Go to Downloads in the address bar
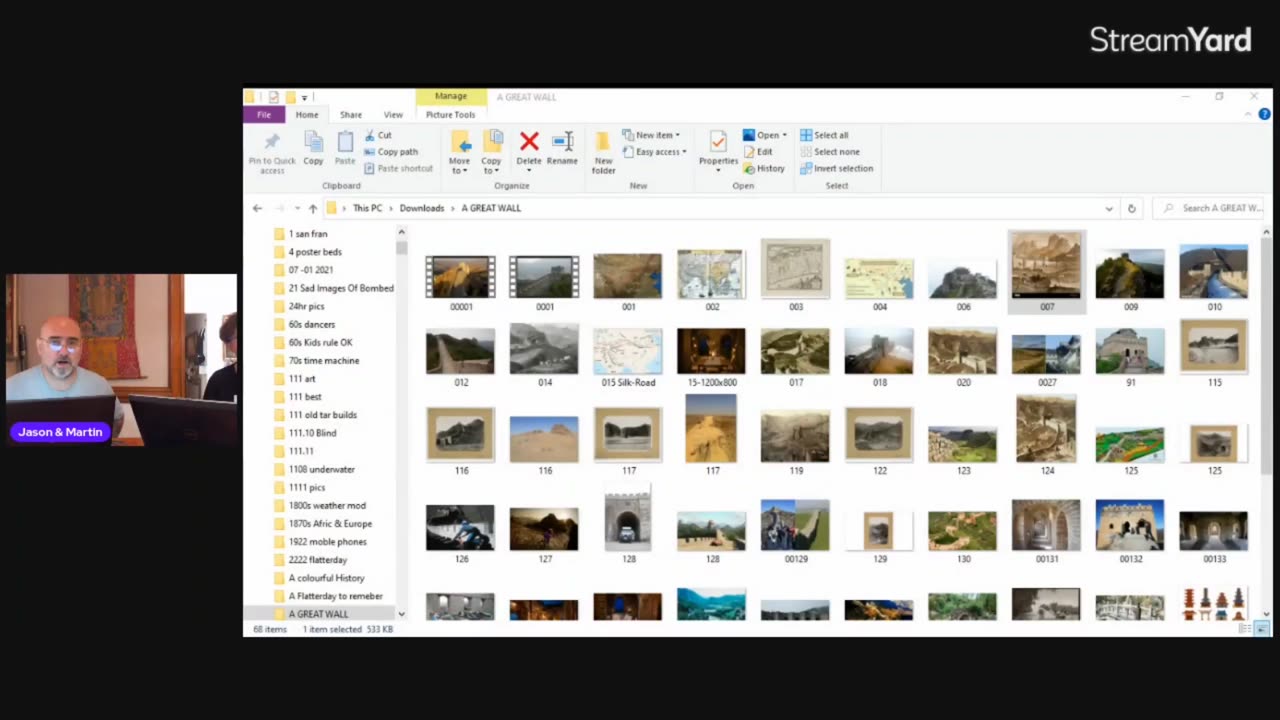The height and width of the screenshot is (720, 1280). click(x=422, y=208)
